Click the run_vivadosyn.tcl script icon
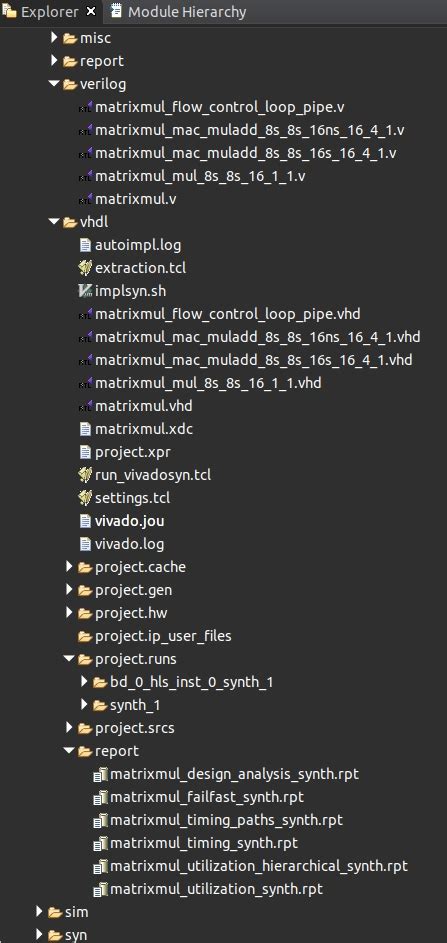 pyautogui.click(x=85, y=475)
